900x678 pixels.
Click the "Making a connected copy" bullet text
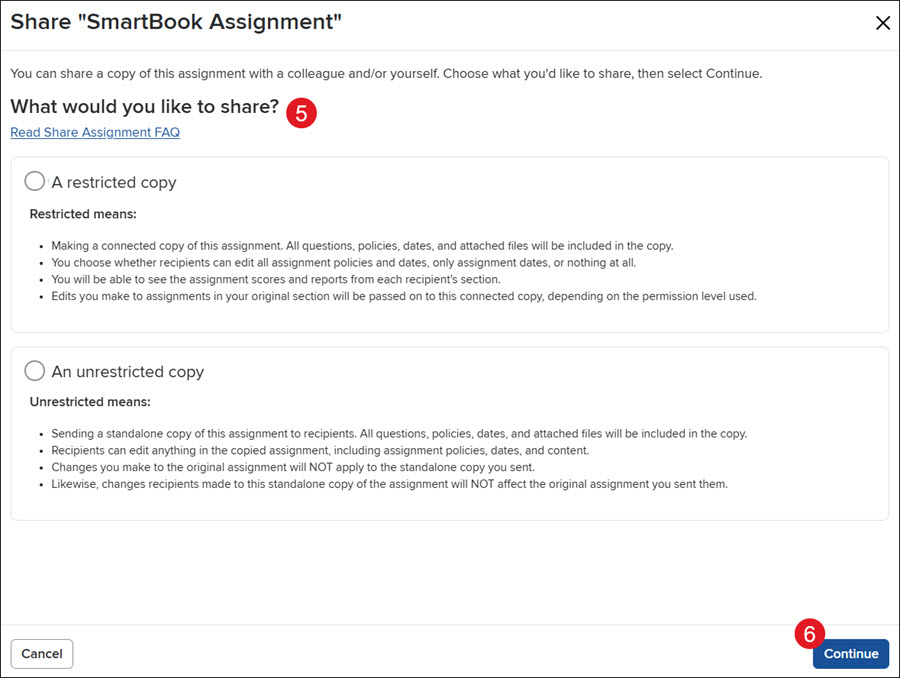coord(362,246)
